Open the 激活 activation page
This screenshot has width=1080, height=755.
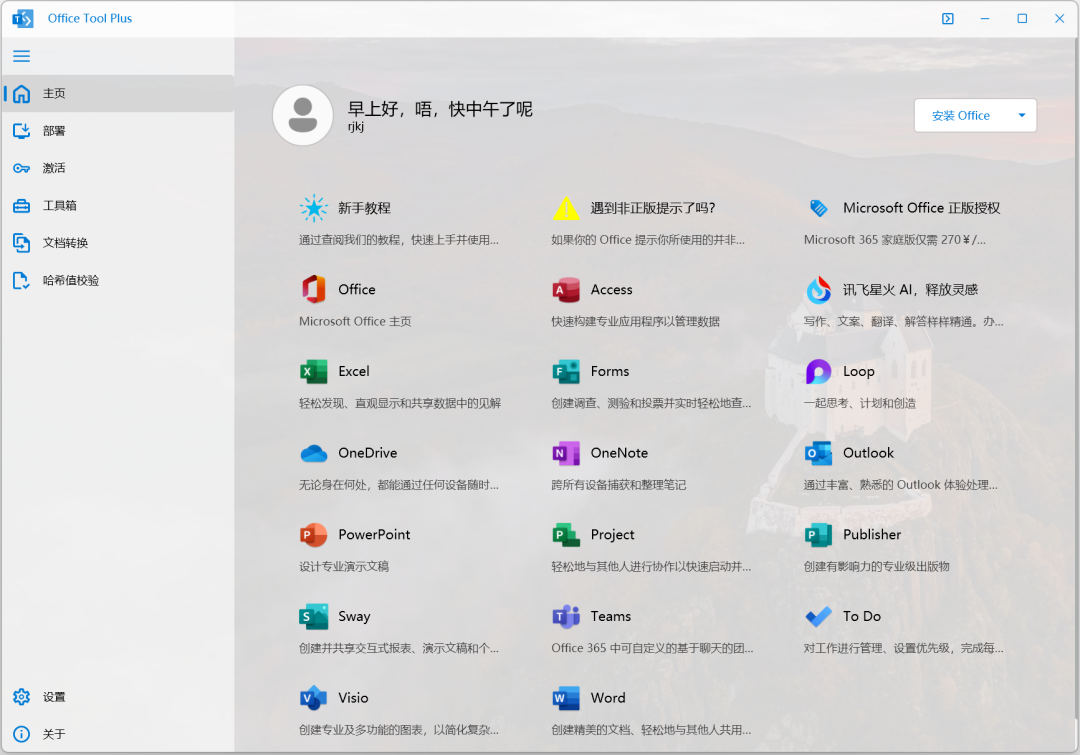pyautogui.click(x=118, y=168)
